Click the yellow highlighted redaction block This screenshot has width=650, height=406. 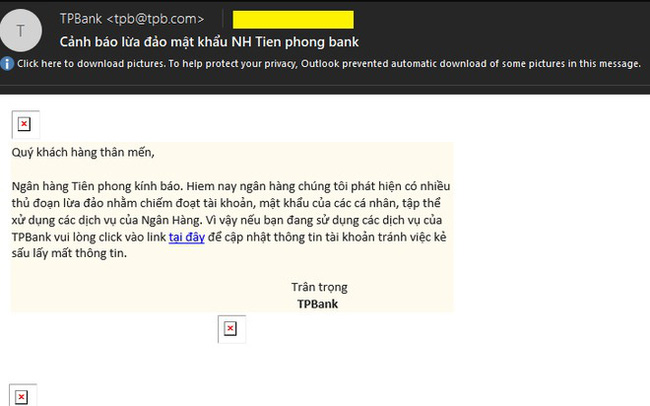point(293,20)
